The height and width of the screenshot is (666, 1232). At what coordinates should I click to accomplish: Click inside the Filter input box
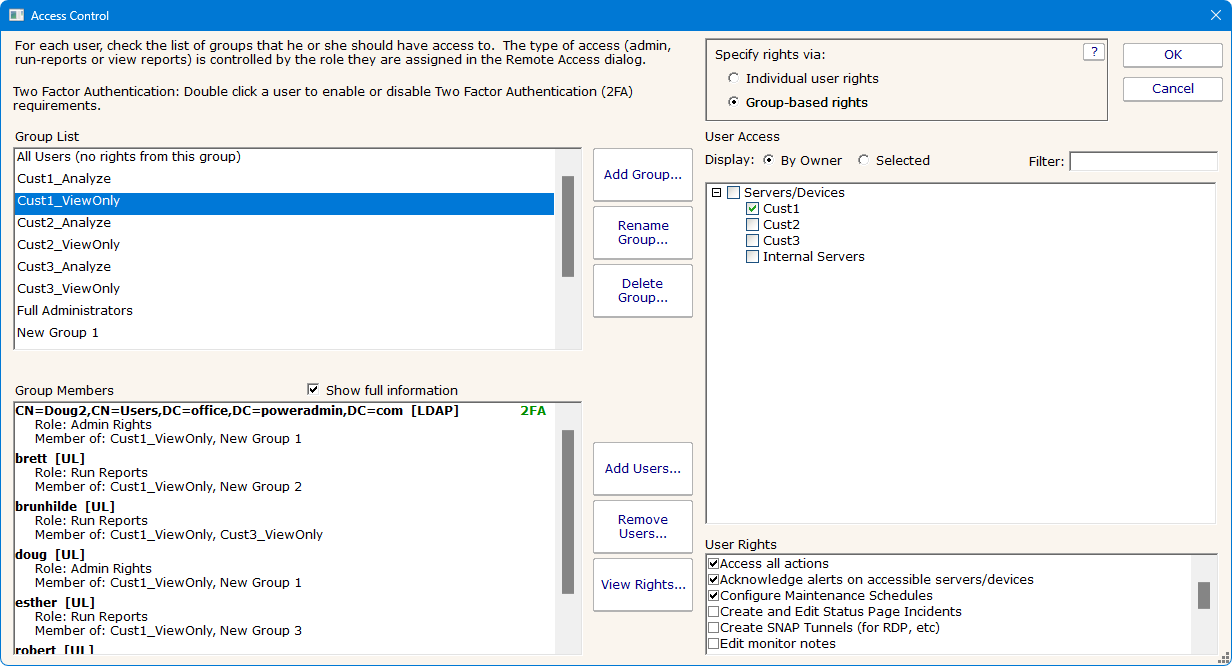pos(1144,160)
